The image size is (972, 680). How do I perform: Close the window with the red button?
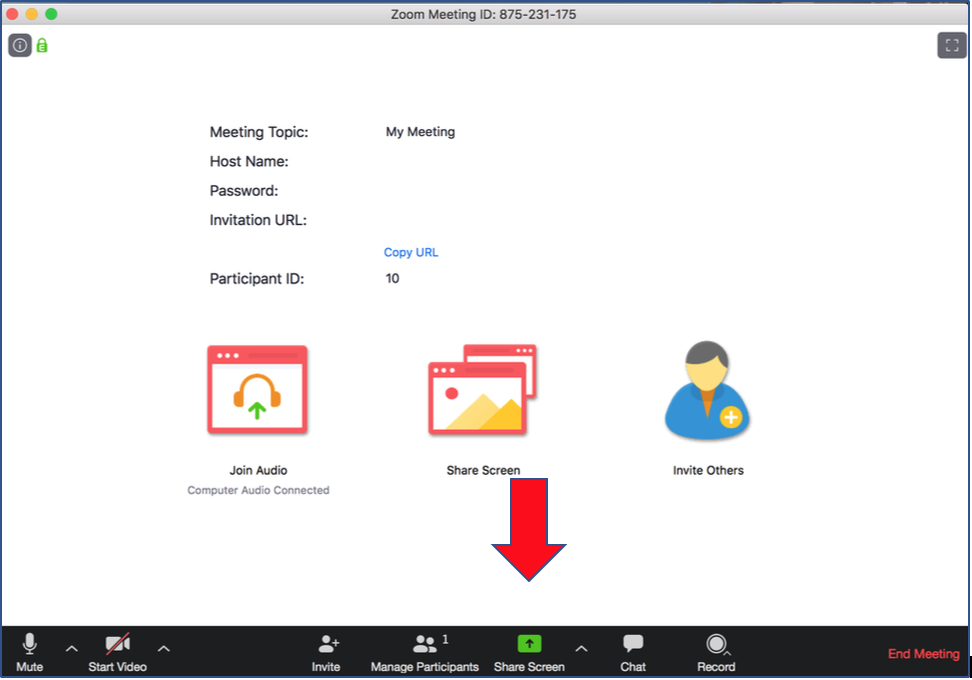click(12, 14)
